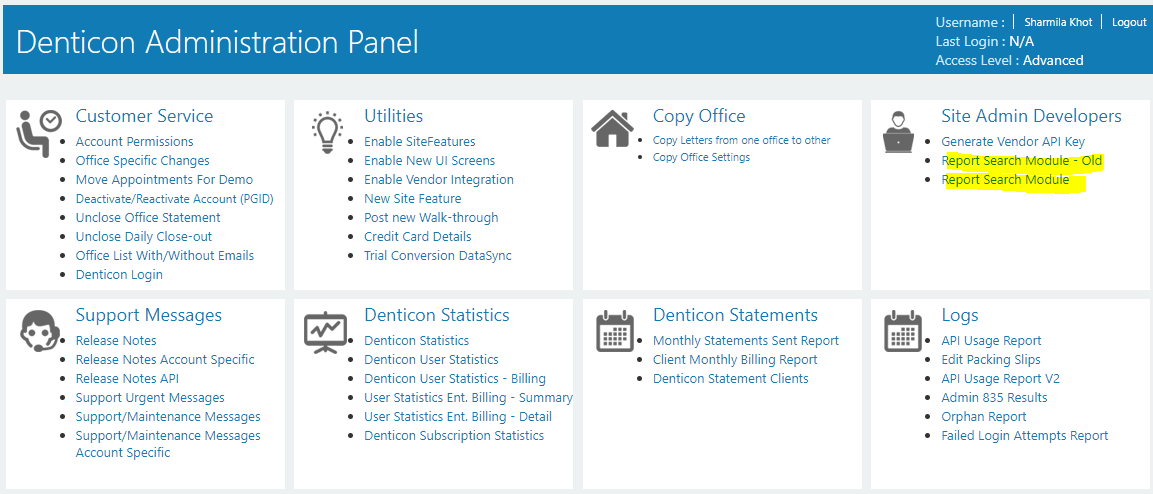Click the Copy Office house icon

[613, 130]
